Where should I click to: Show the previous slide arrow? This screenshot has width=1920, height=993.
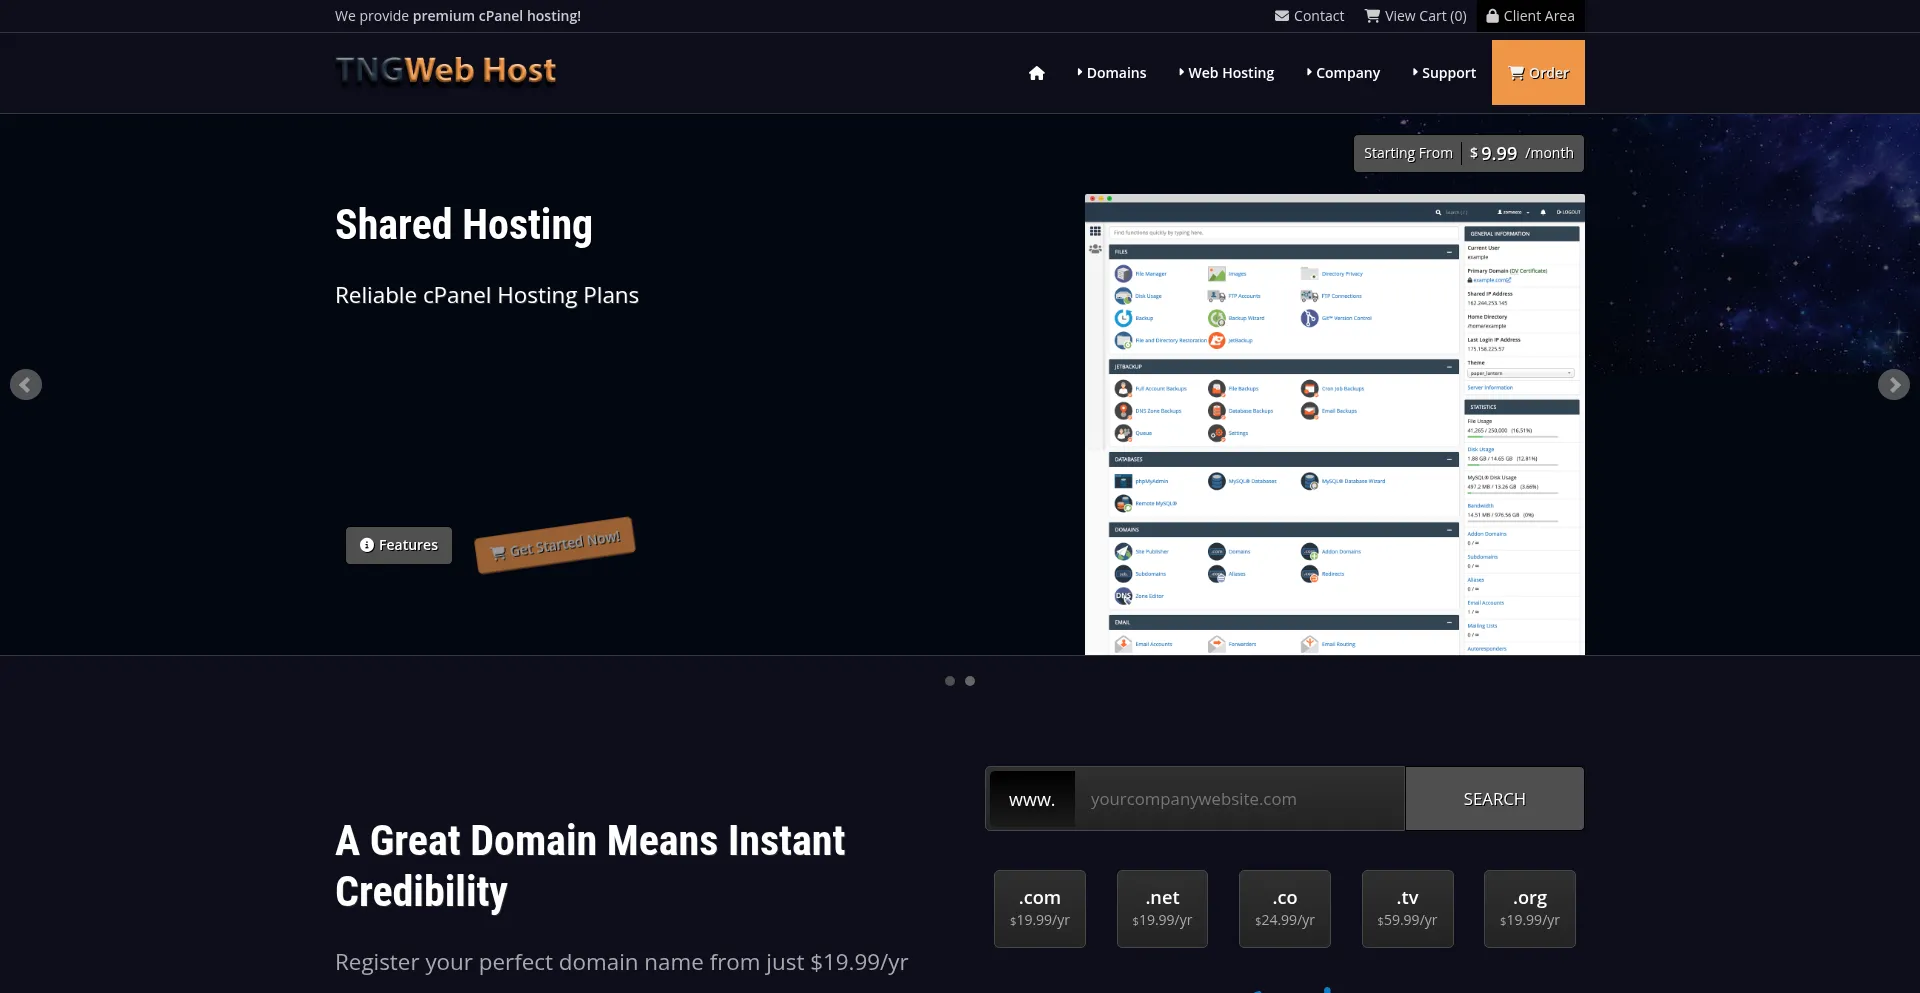26,385
